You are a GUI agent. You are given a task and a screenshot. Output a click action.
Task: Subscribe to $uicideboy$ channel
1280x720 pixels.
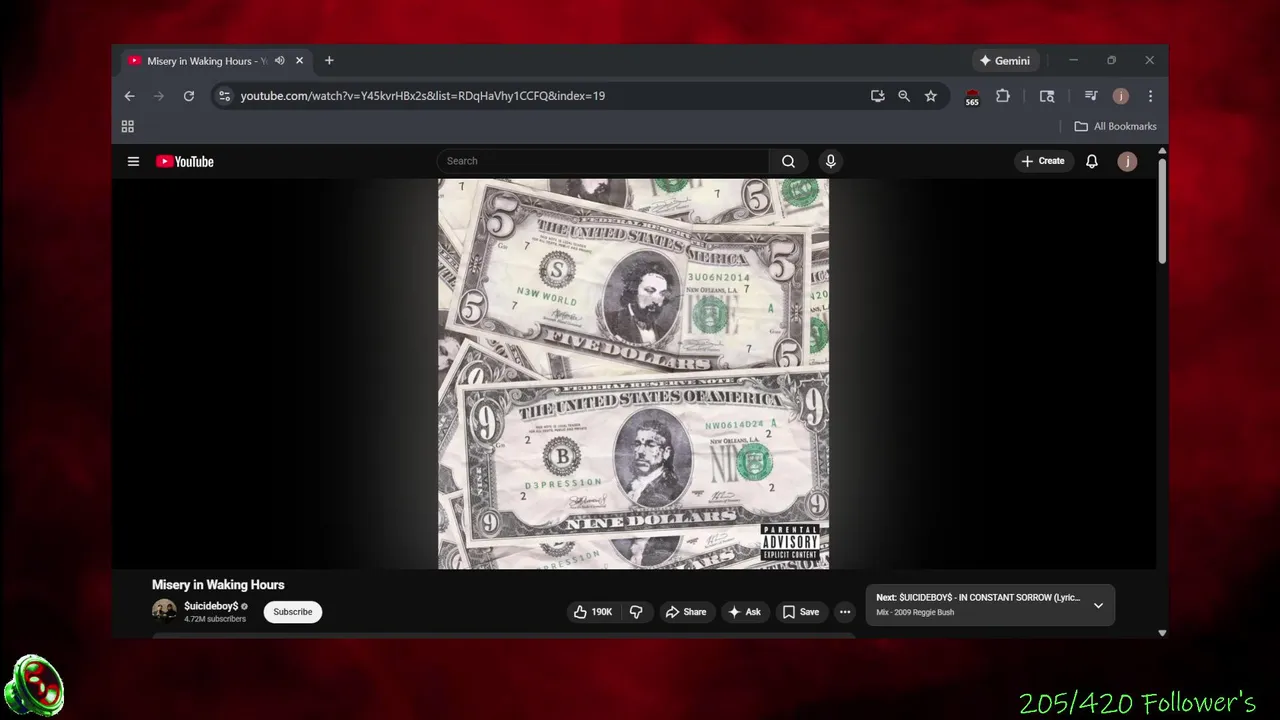[x=293, y=612]
